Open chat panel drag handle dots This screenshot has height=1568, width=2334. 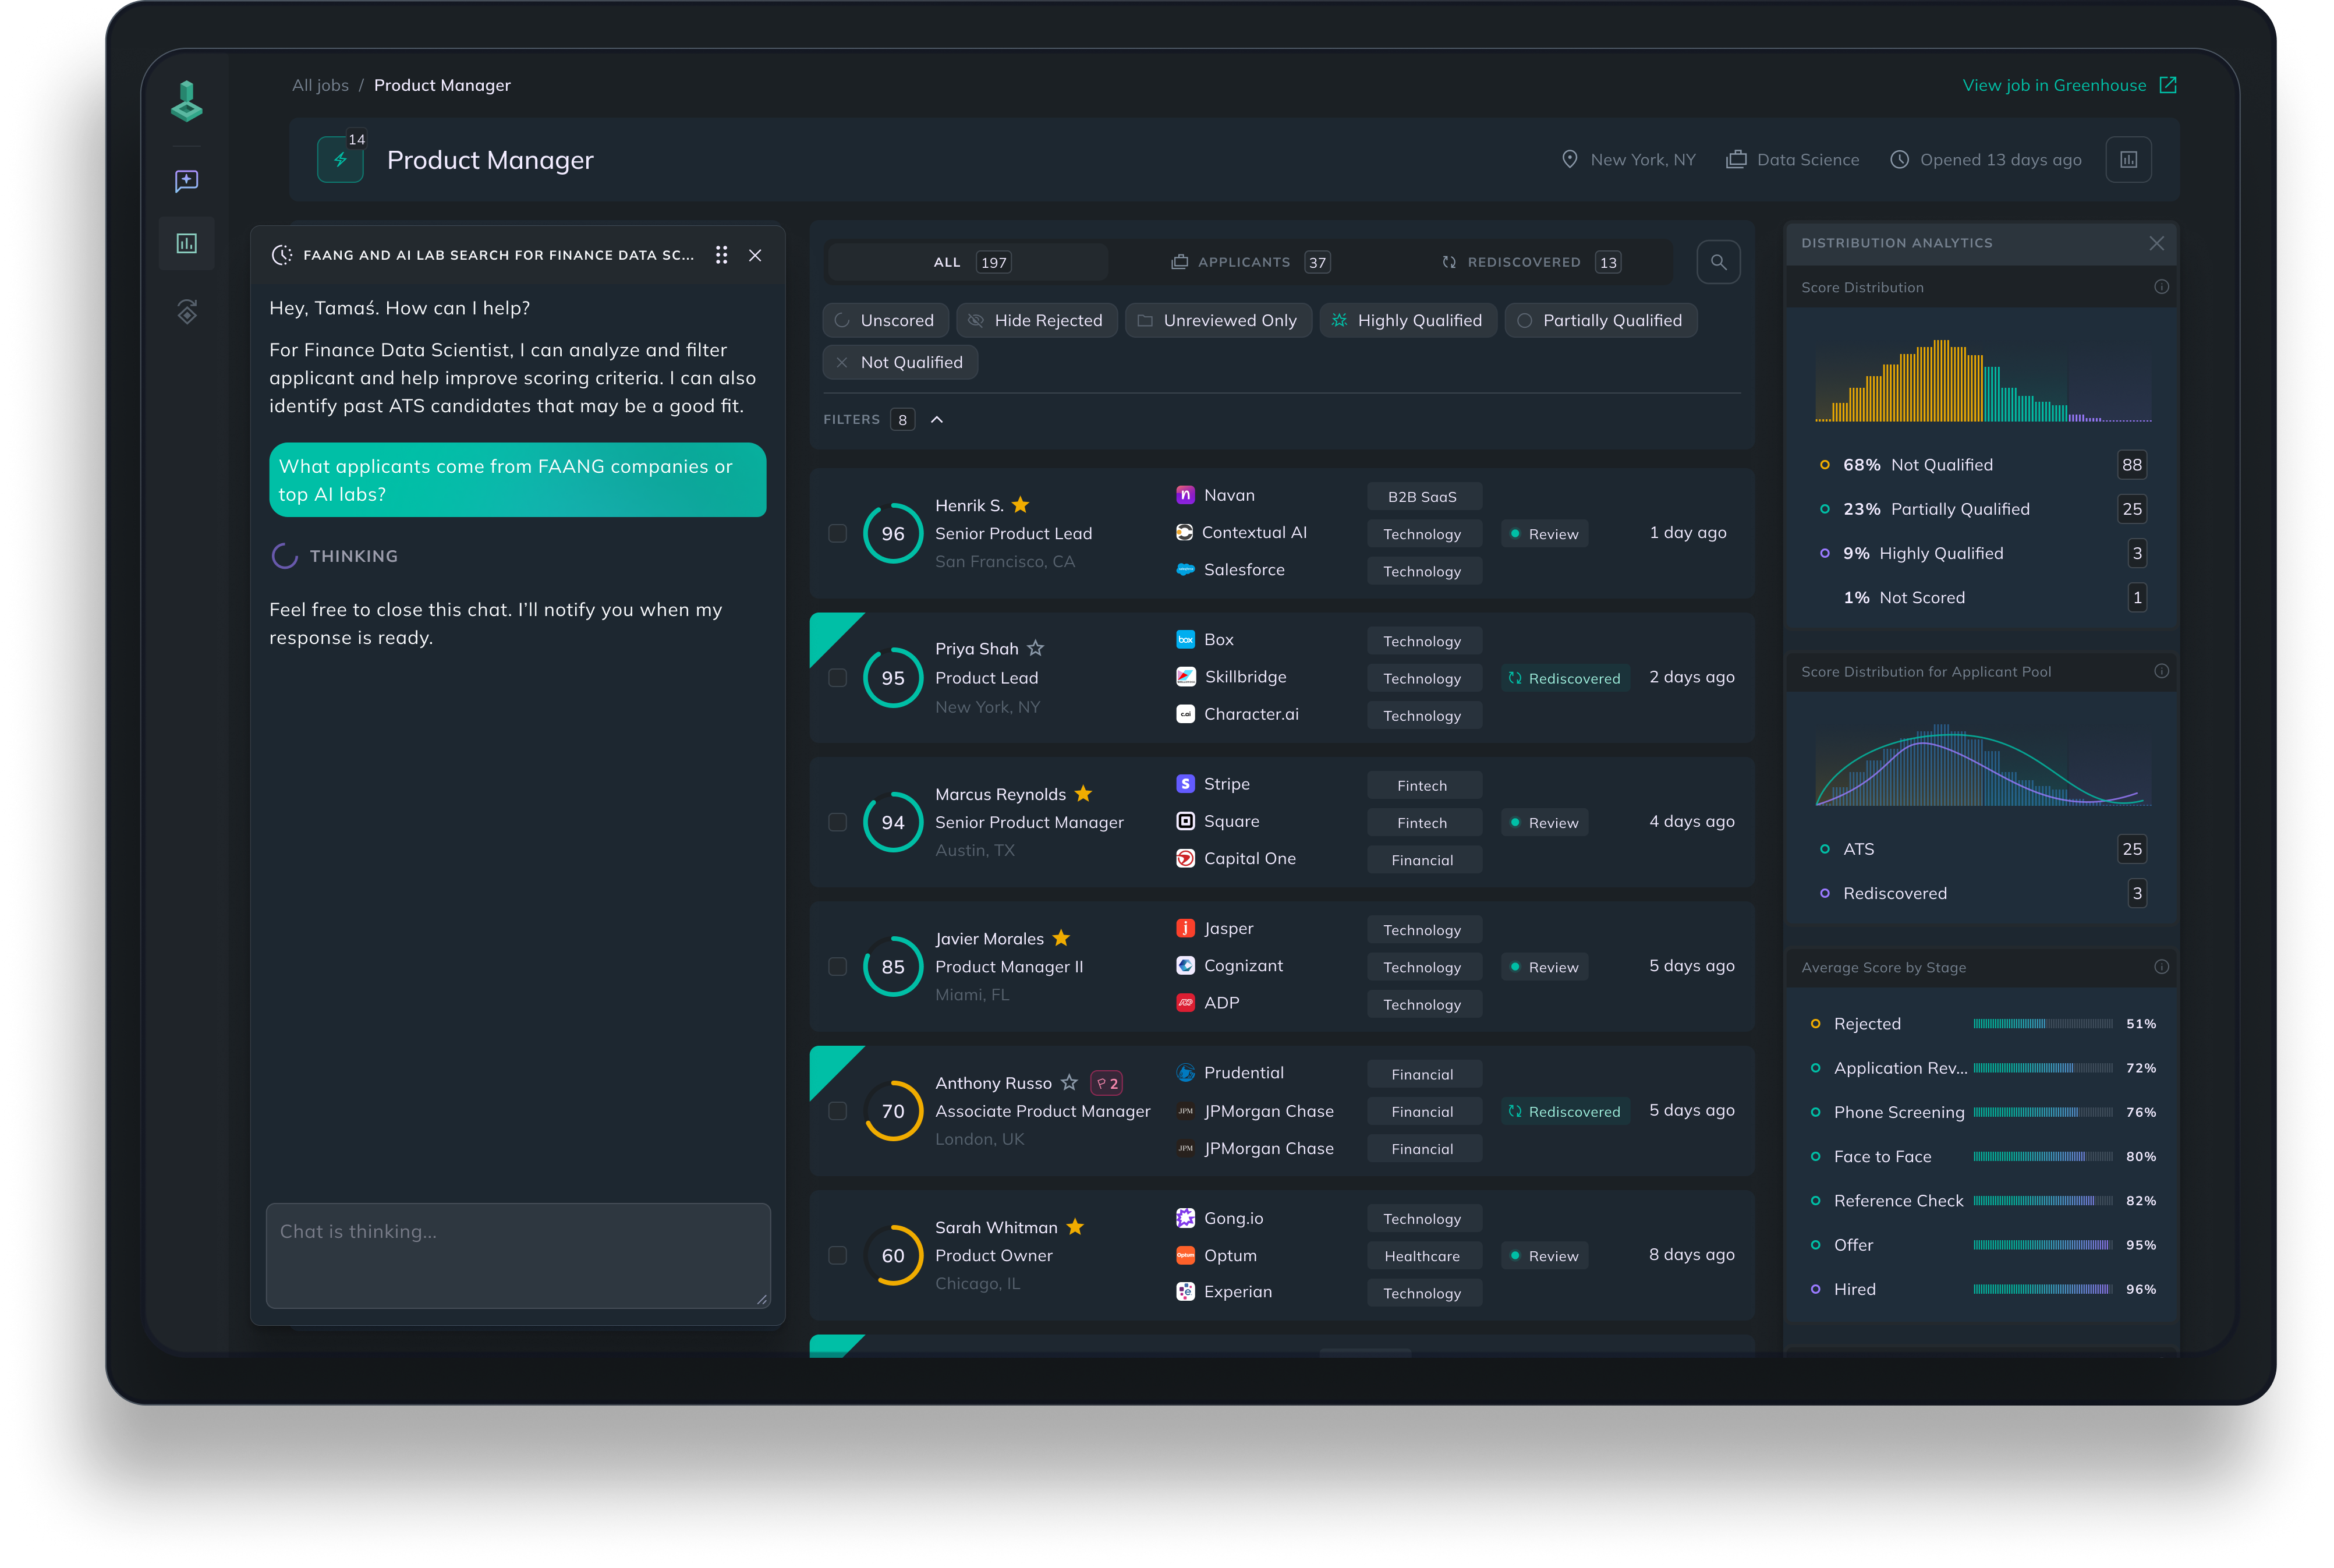pos(721,255)
